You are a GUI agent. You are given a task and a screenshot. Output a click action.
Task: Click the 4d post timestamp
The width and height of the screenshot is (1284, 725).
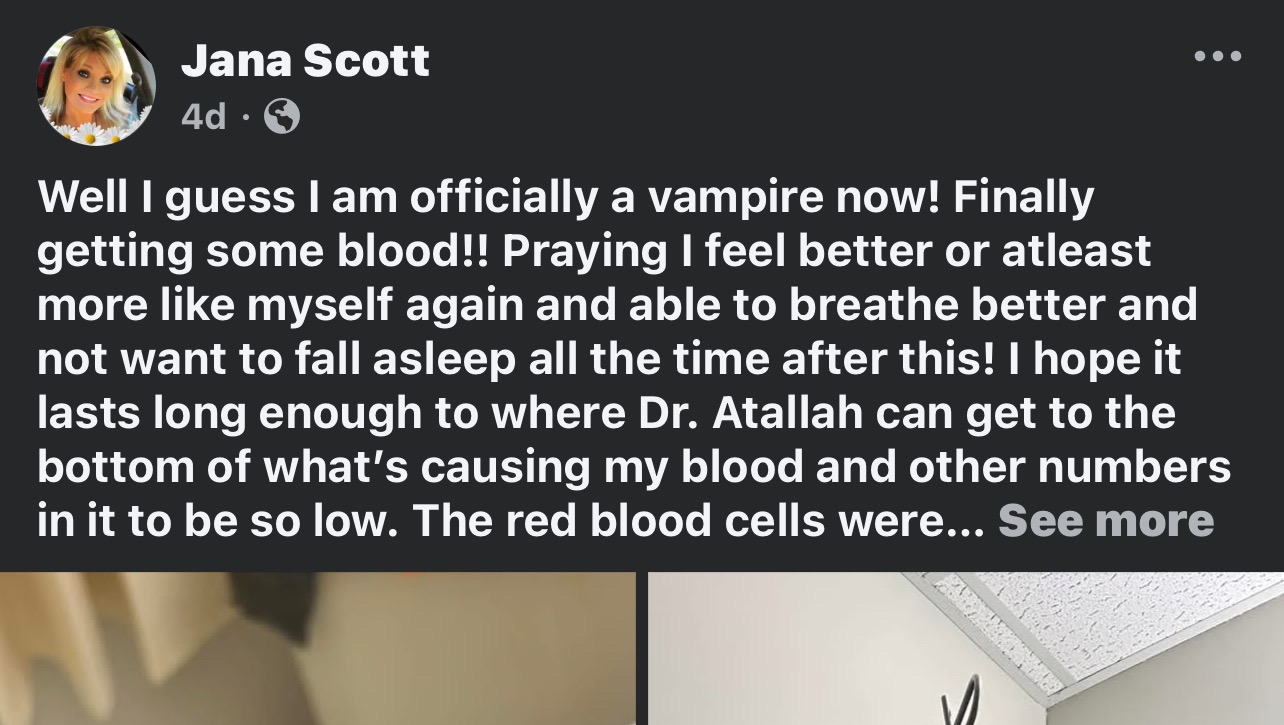tap(203, 118)
